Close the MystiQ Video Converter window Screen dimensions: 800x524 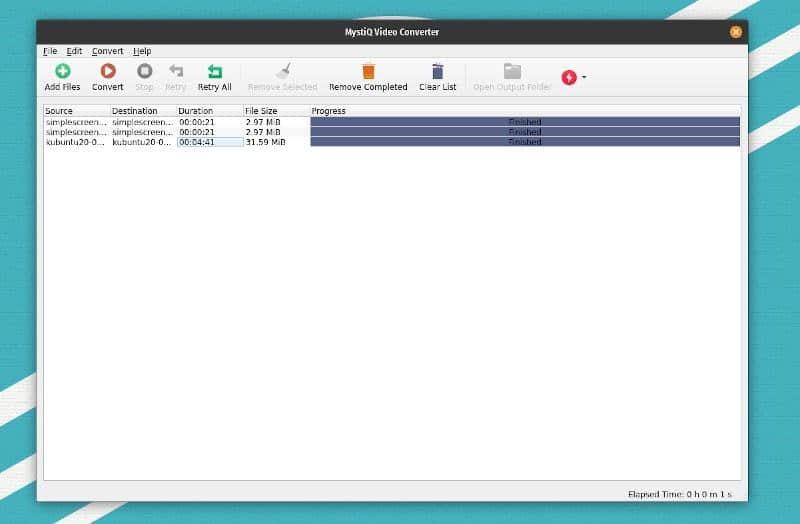pos(736,32)
